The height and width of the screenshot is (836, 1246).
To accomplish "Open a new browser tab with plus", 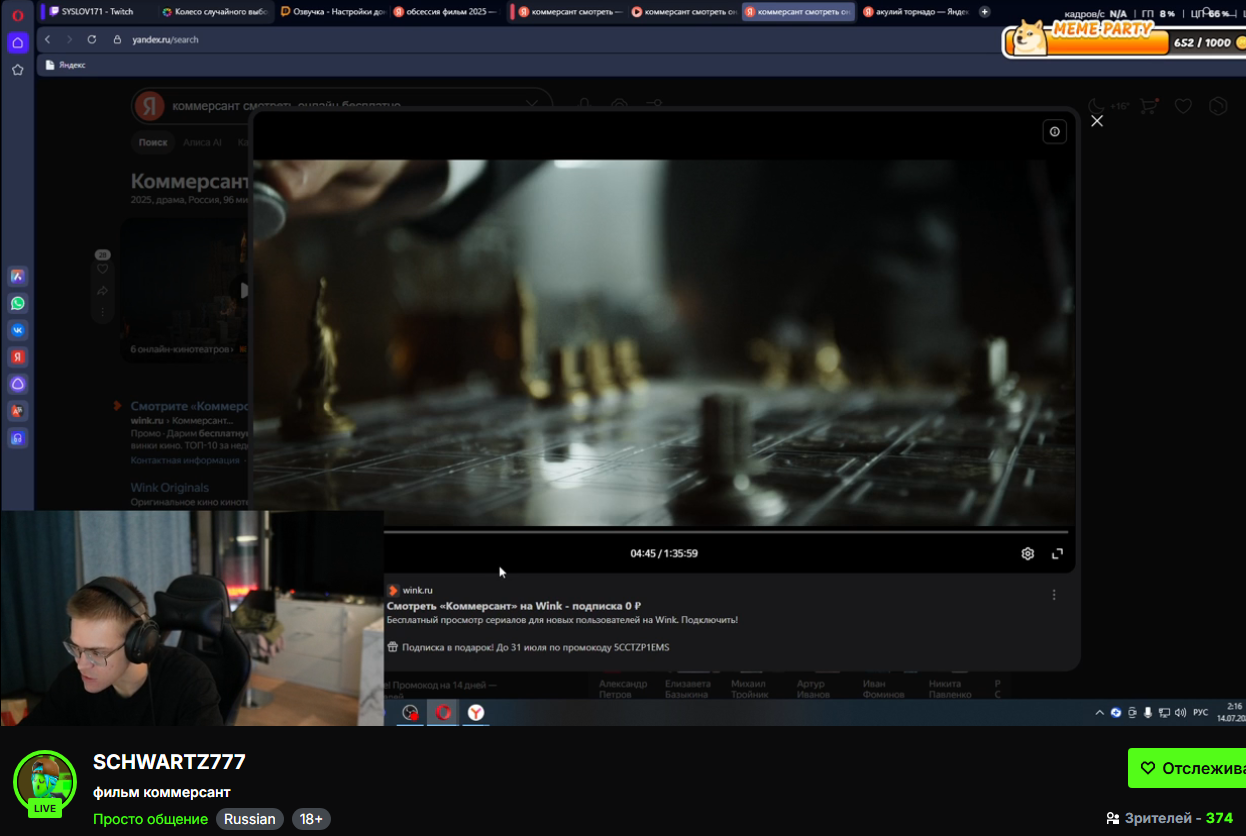I will pos(985,12).
